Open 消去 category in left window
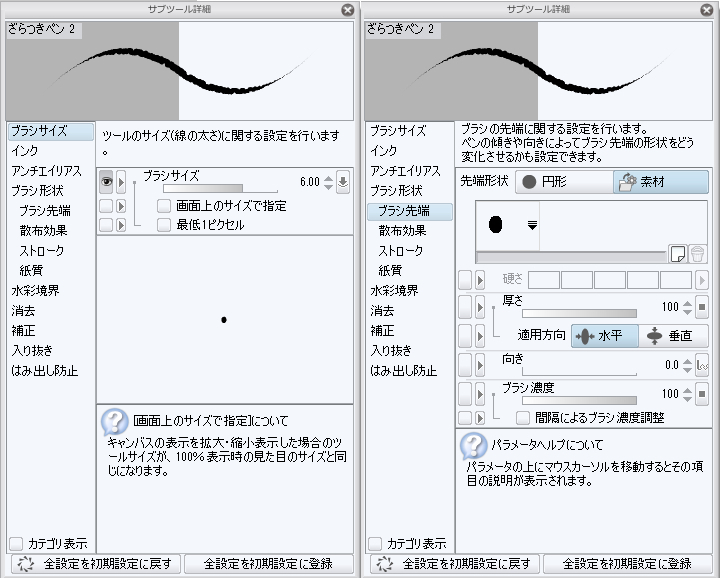 (23, 311)
